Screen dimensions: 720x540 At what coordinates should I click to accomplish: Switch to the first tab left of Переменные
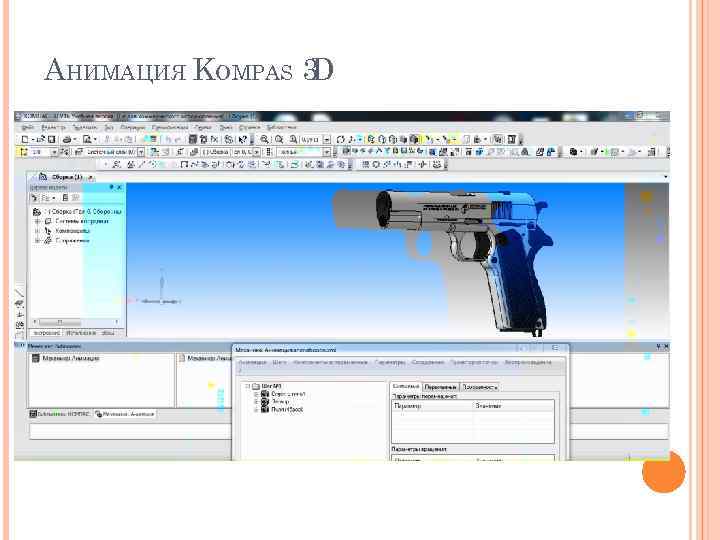click(x=406, y=387)
